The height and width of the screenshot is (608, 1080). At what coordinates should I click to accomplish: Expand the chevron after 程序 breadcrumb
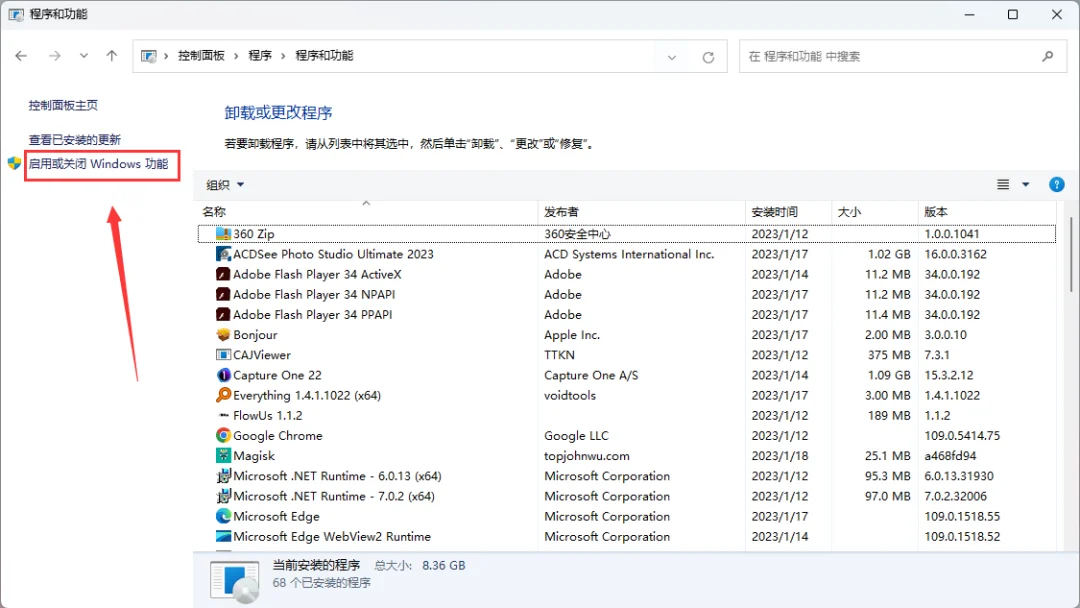click(x=283, y=56)
